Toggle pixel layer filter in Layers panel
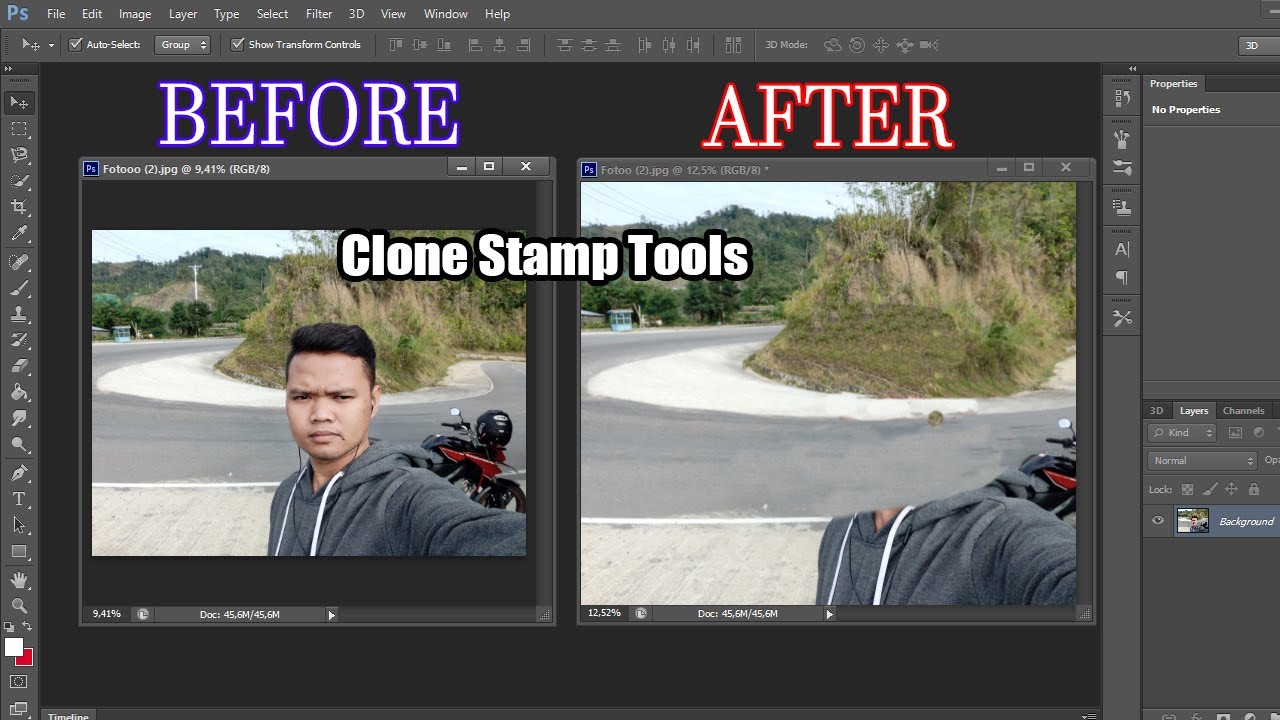1280x720 pixels. (1235, 433)
